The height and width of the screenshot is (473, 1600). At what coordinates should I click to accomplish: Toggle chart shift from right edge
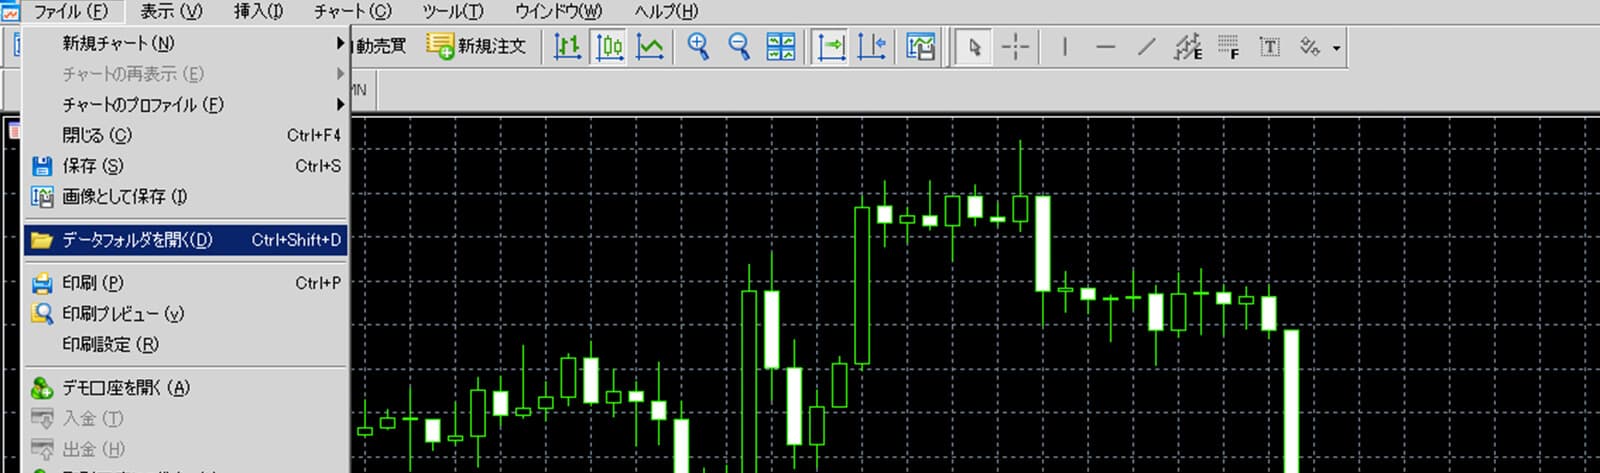871,47
